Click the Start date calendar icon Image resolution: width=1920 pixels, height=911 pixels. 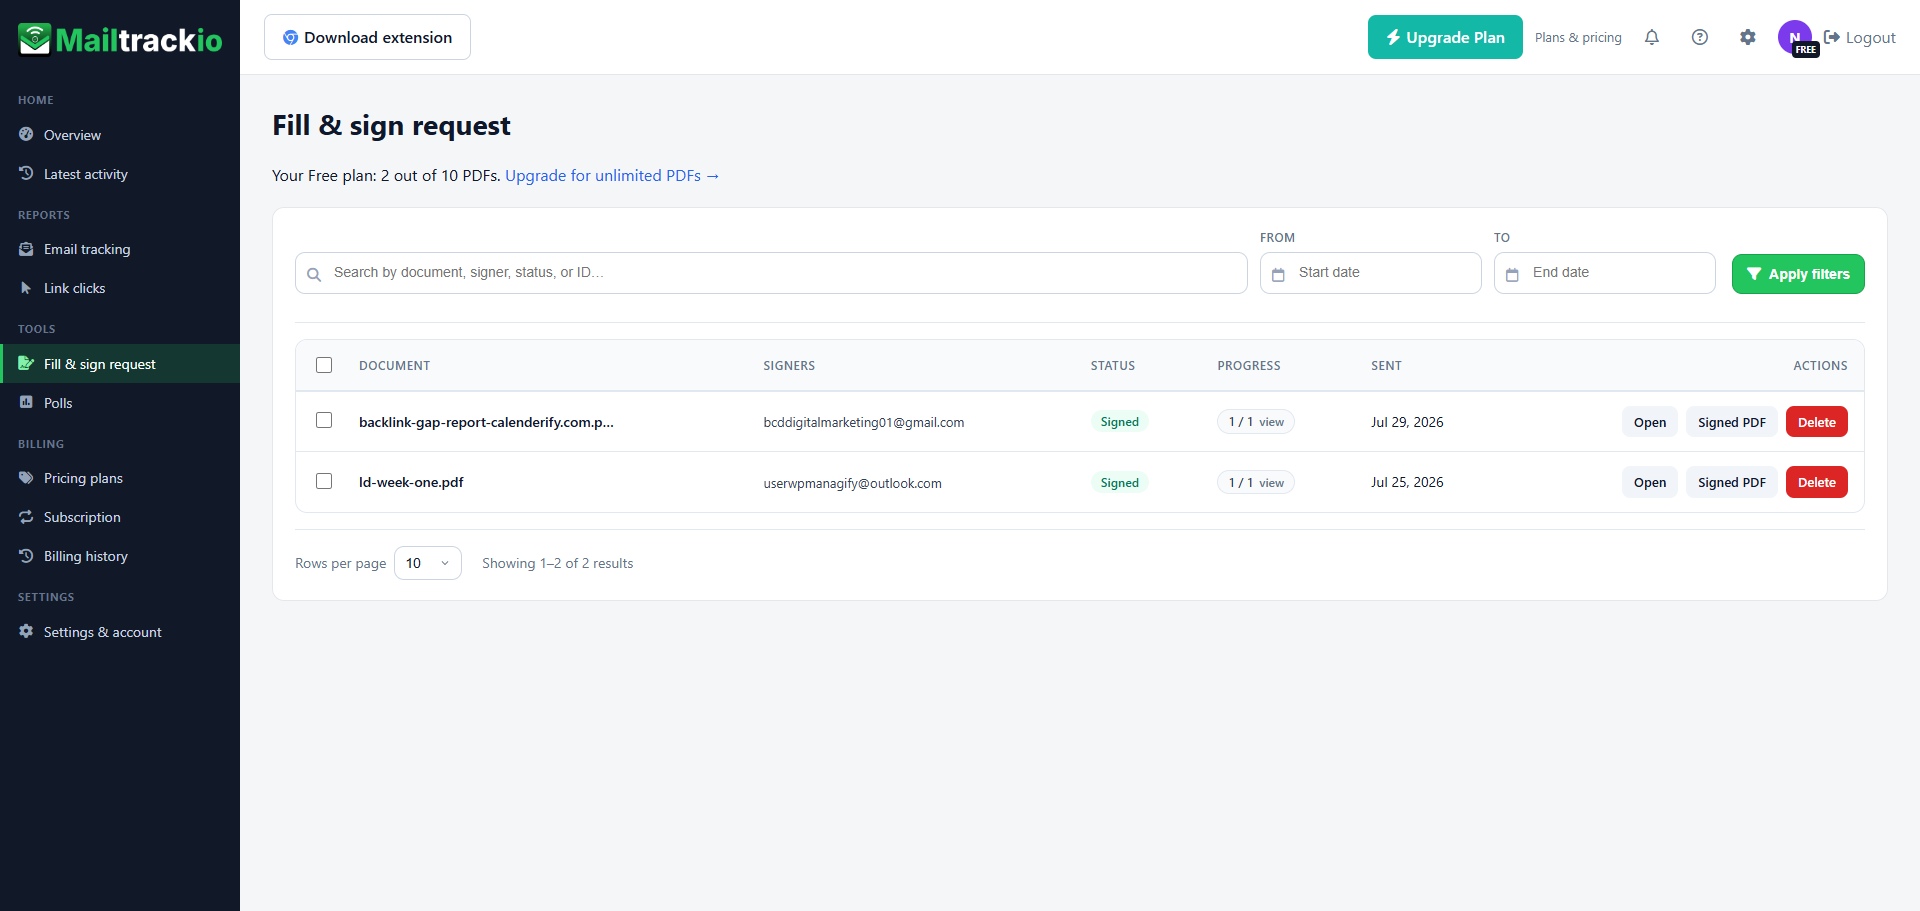[1278, 274]
